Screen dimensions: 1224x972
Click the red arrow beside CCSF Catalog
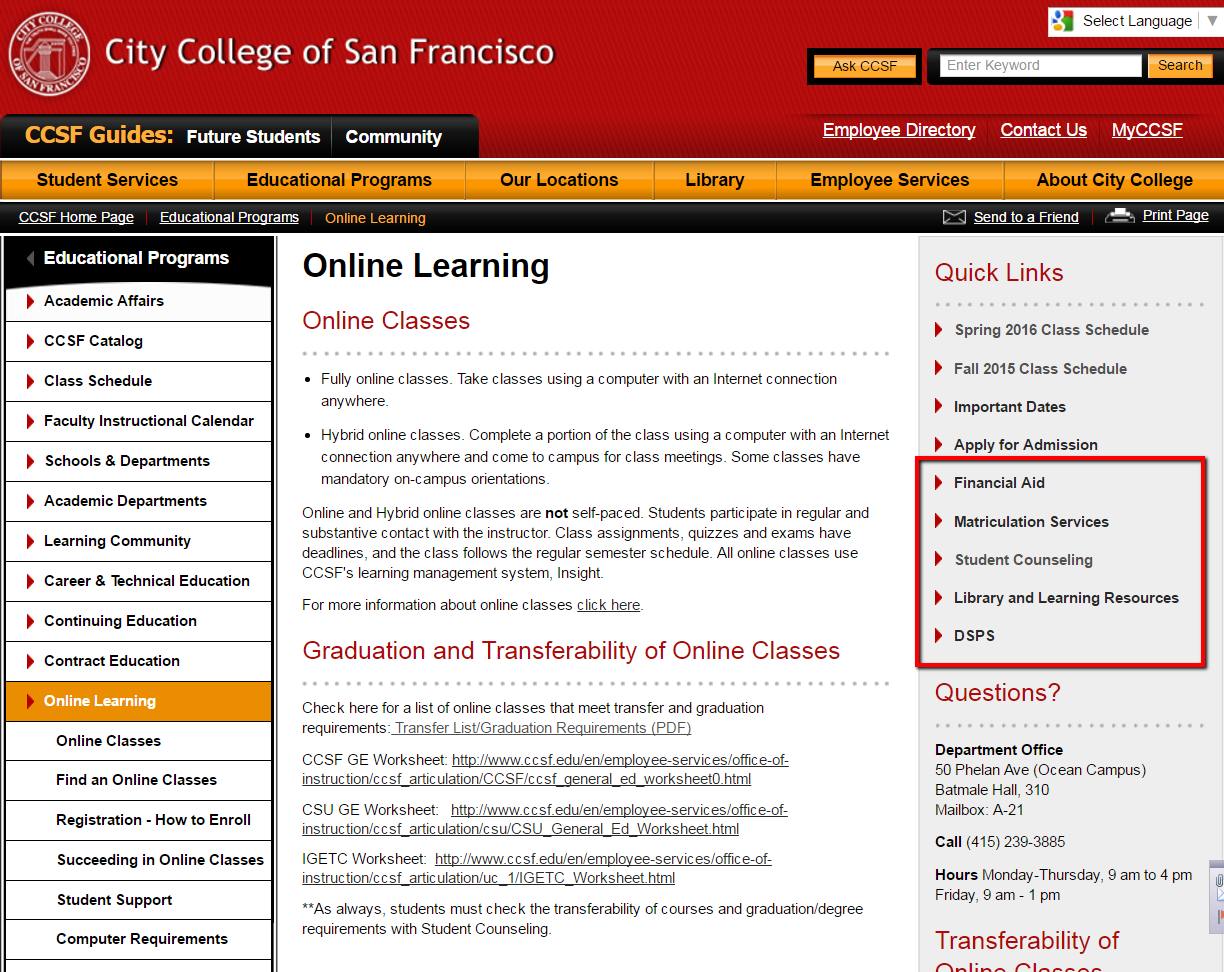(x=31, y=341)
